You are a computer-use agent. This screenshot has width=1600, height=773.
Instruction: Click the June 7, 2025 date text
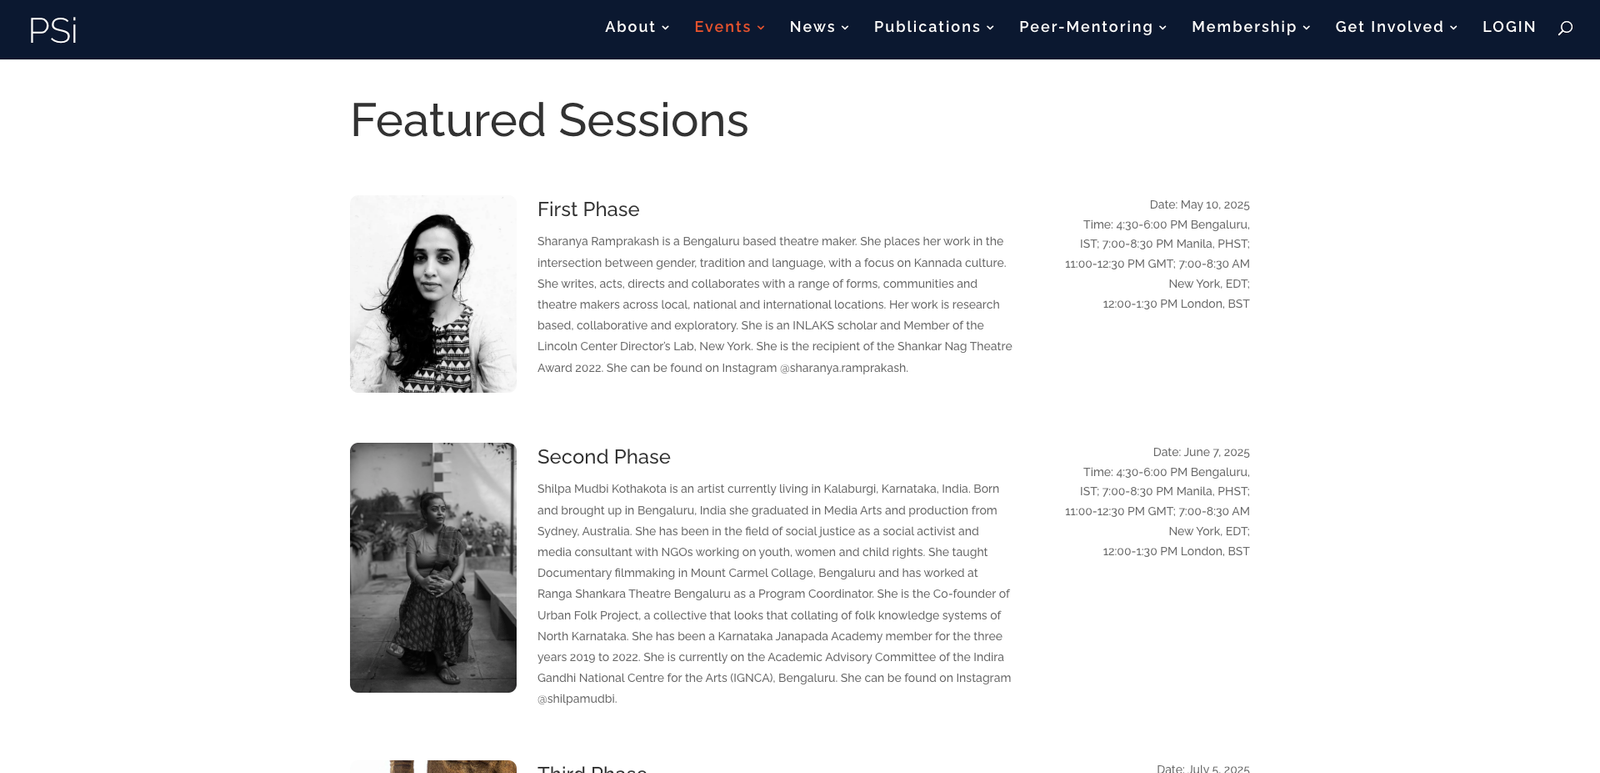pos(1216,452)
